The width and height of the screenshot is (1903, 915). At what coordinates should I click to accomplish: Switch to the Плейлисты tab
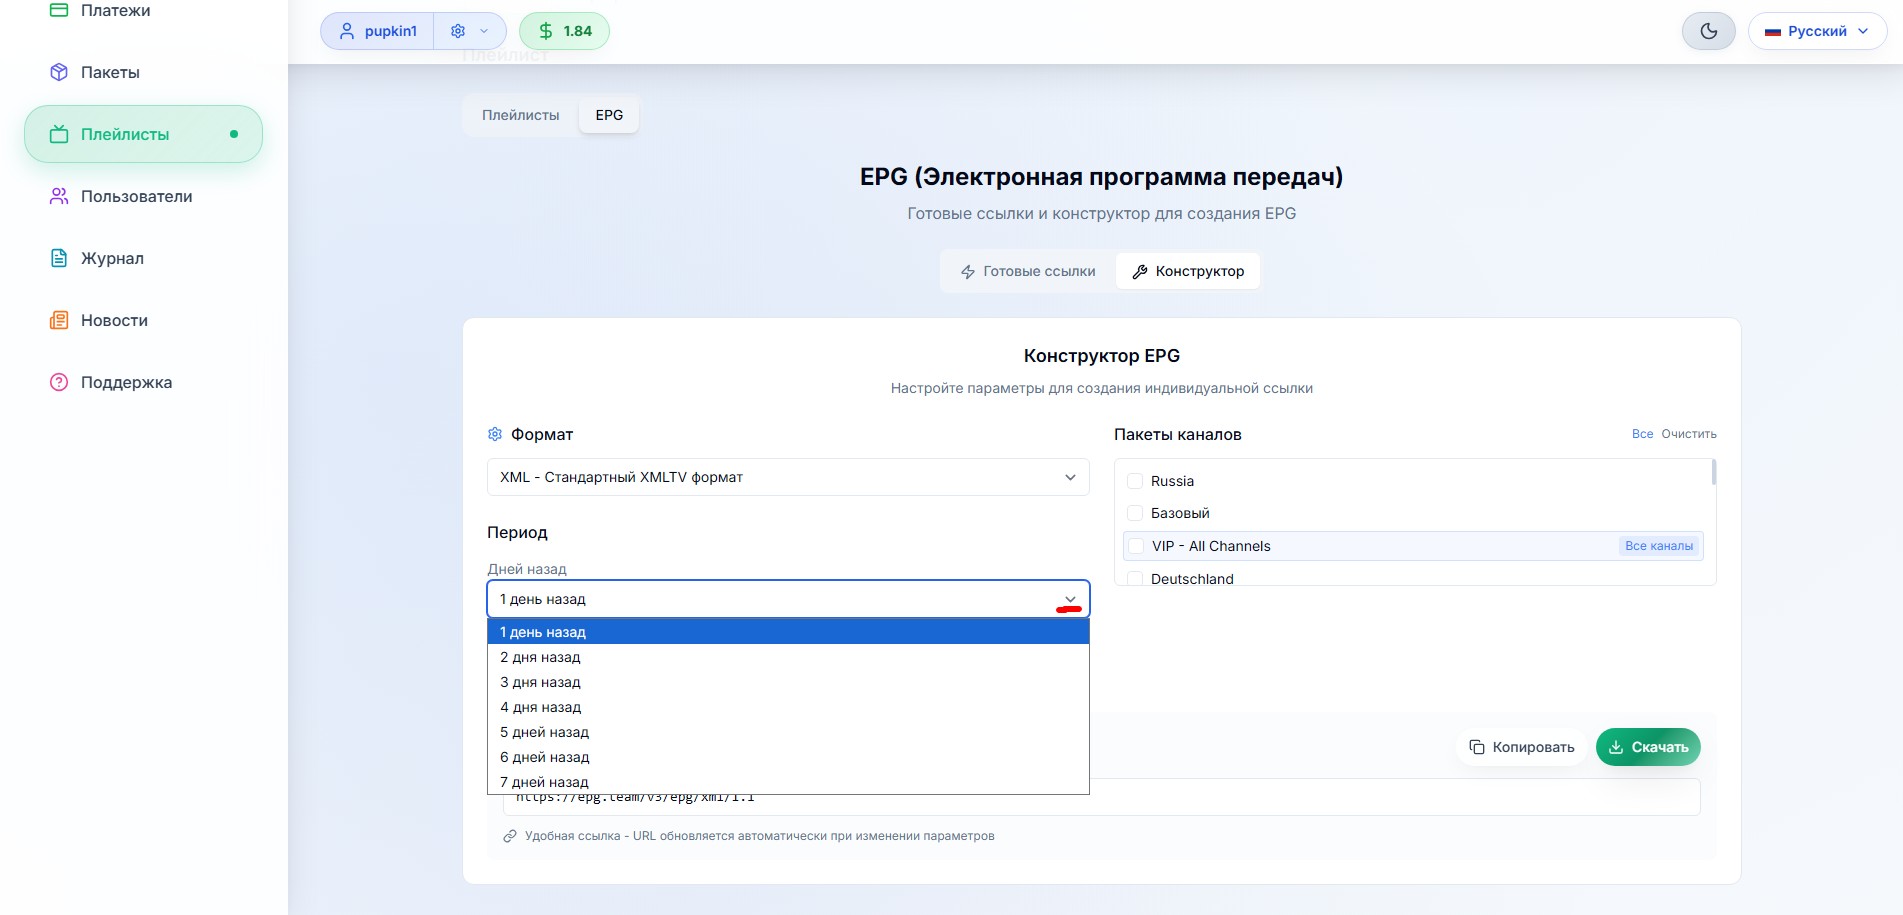520,115
